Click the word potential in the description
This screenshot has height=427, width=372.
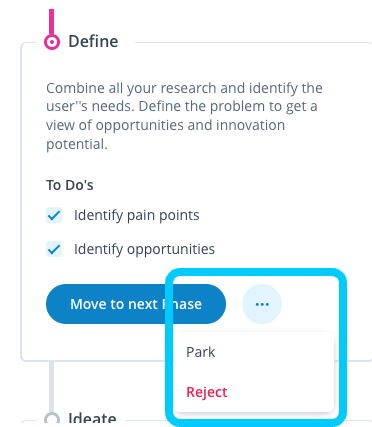(75, 144)
